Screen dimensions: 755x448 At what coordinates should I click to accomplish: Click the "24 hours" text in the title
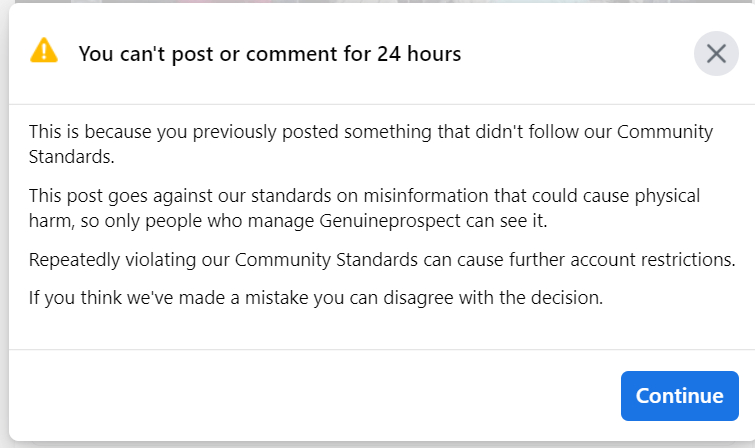click(419, 54)
